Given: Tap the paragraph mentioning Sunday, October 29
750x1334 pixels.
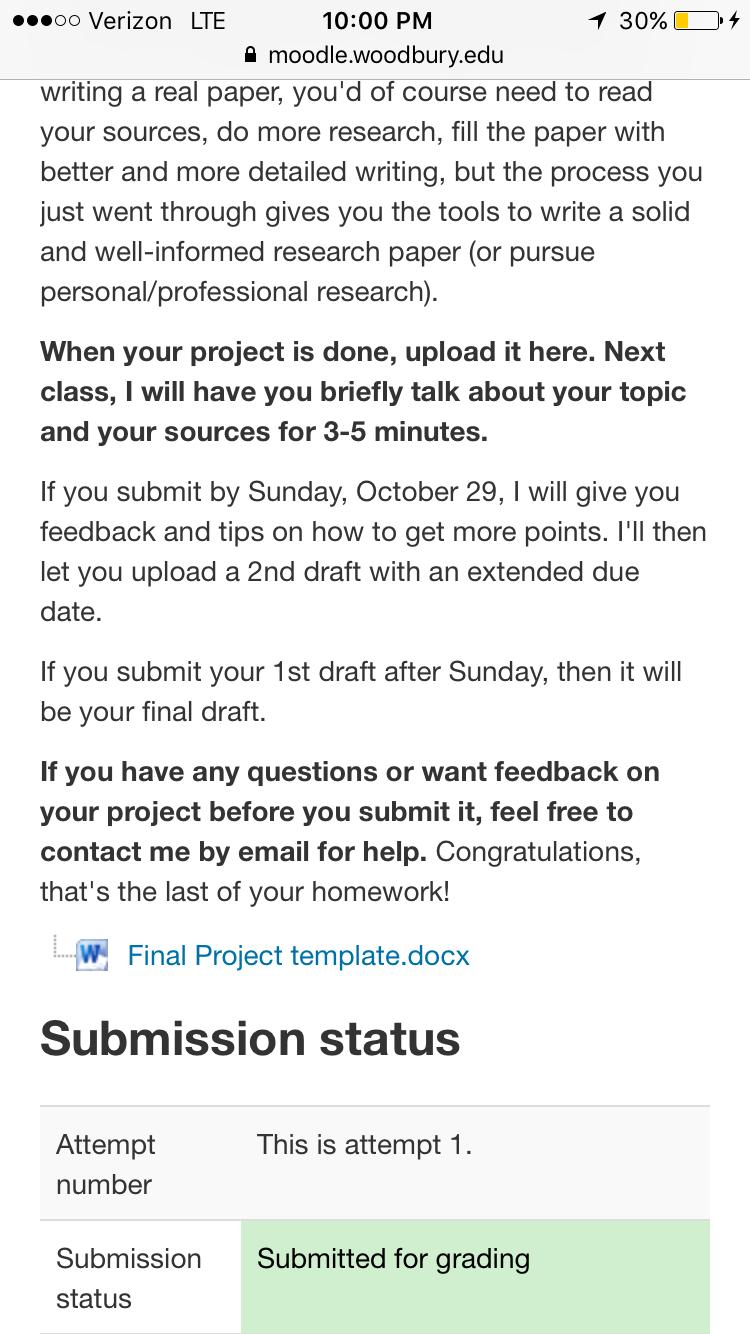Looking at the screenshot, I should pos(373,552).
